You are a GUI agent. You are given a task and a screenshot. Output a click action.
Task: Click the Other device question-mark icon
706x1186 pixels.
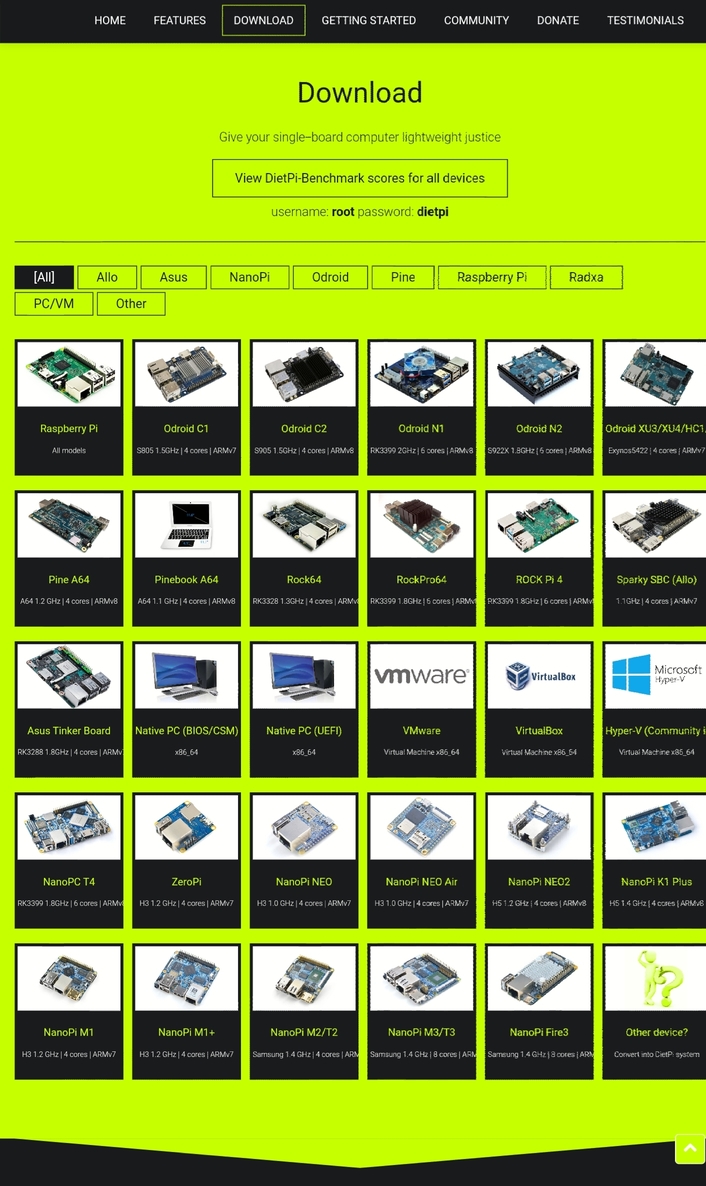(x=655, y=978)
